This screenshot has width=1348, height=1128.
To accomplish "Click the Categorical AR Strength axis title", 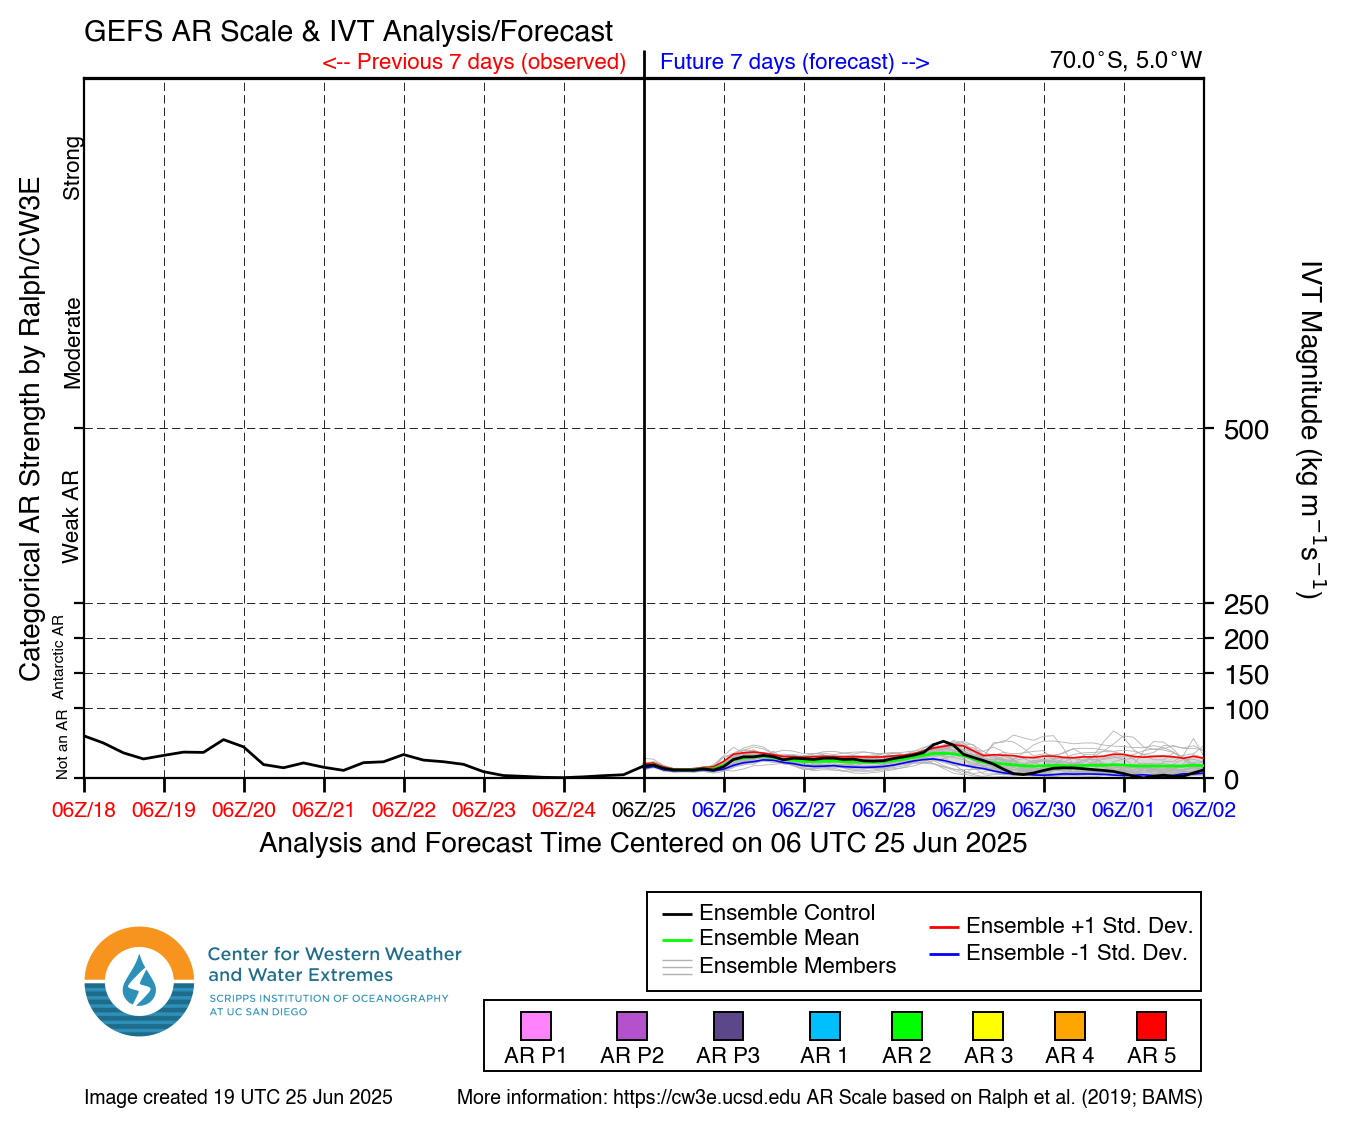I will pos(30,429).
